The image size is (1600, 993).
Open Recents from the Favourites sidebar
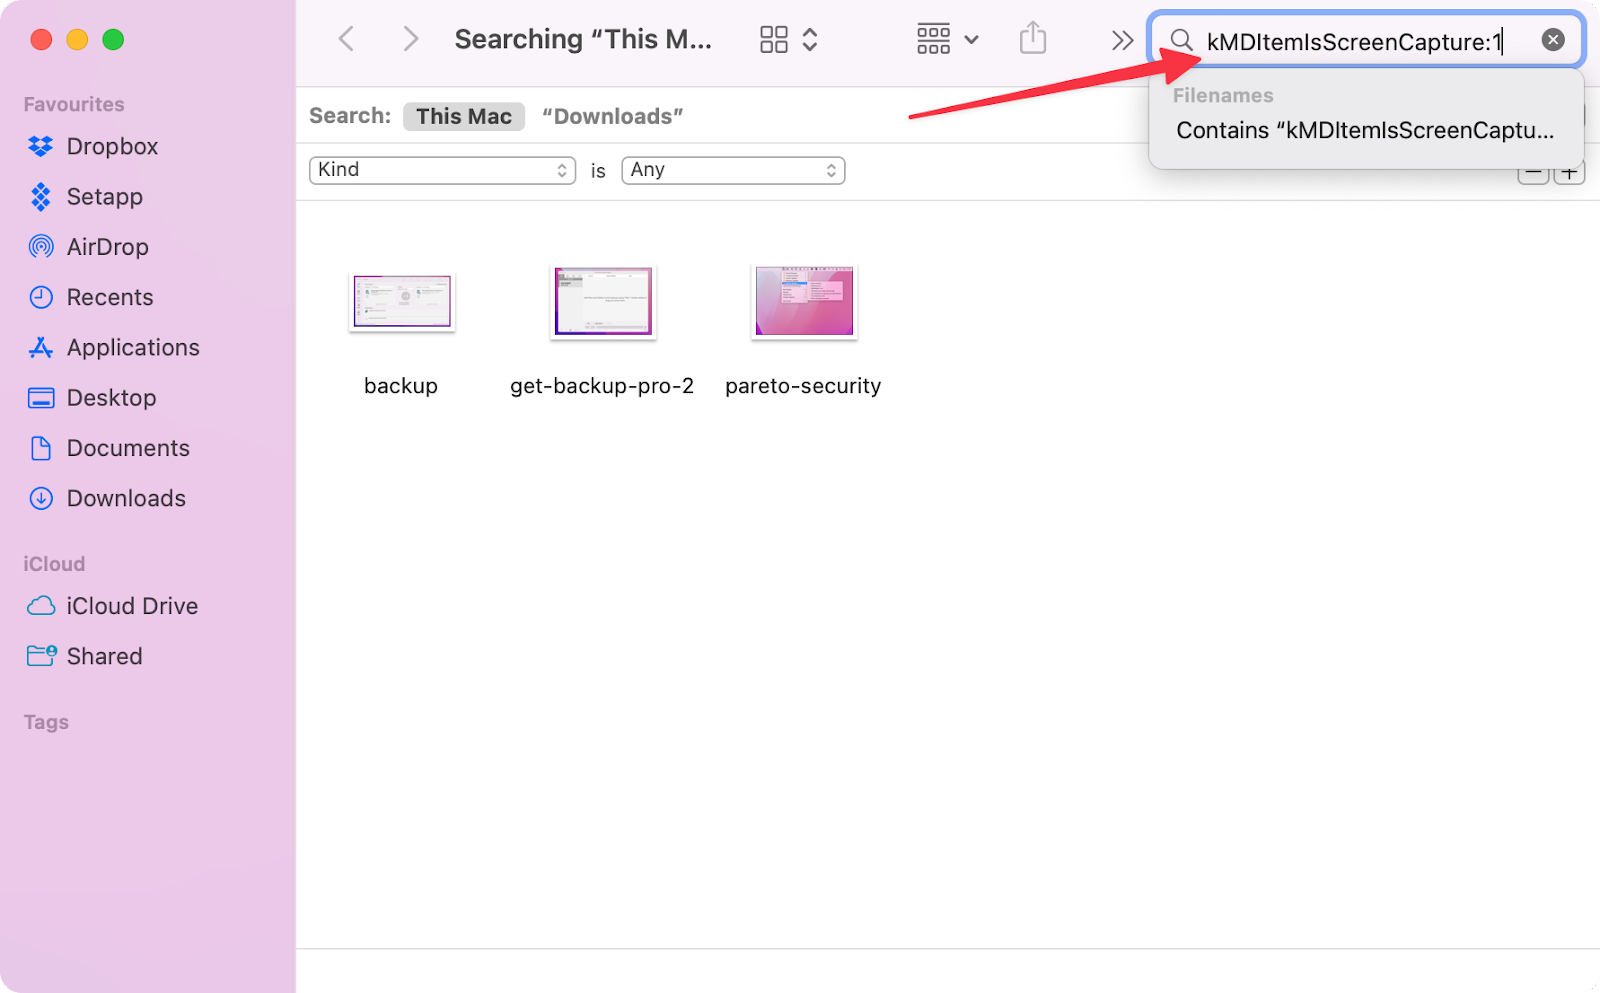[109, 297]
